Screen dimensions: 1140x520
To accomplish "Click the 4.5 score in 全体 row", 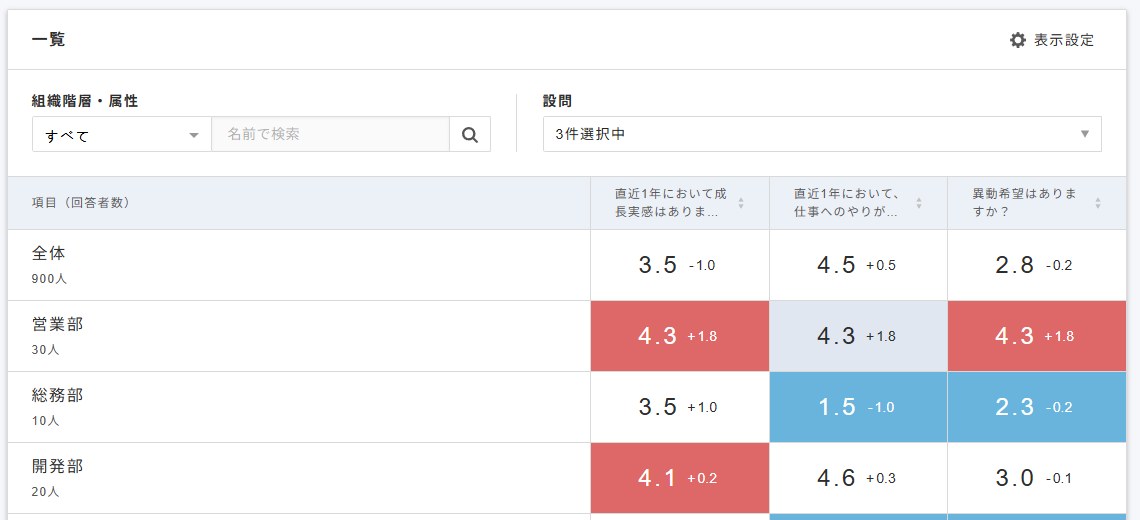I will click(x=837, y=265).
